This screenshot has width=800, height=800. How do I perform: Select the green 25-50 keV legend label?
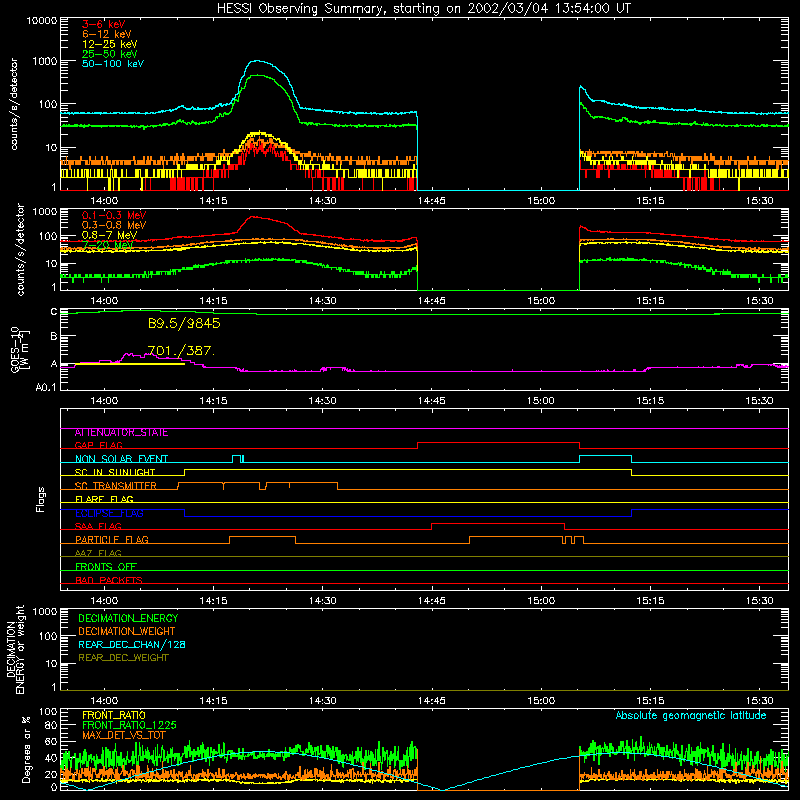click(x=110, y=54)
